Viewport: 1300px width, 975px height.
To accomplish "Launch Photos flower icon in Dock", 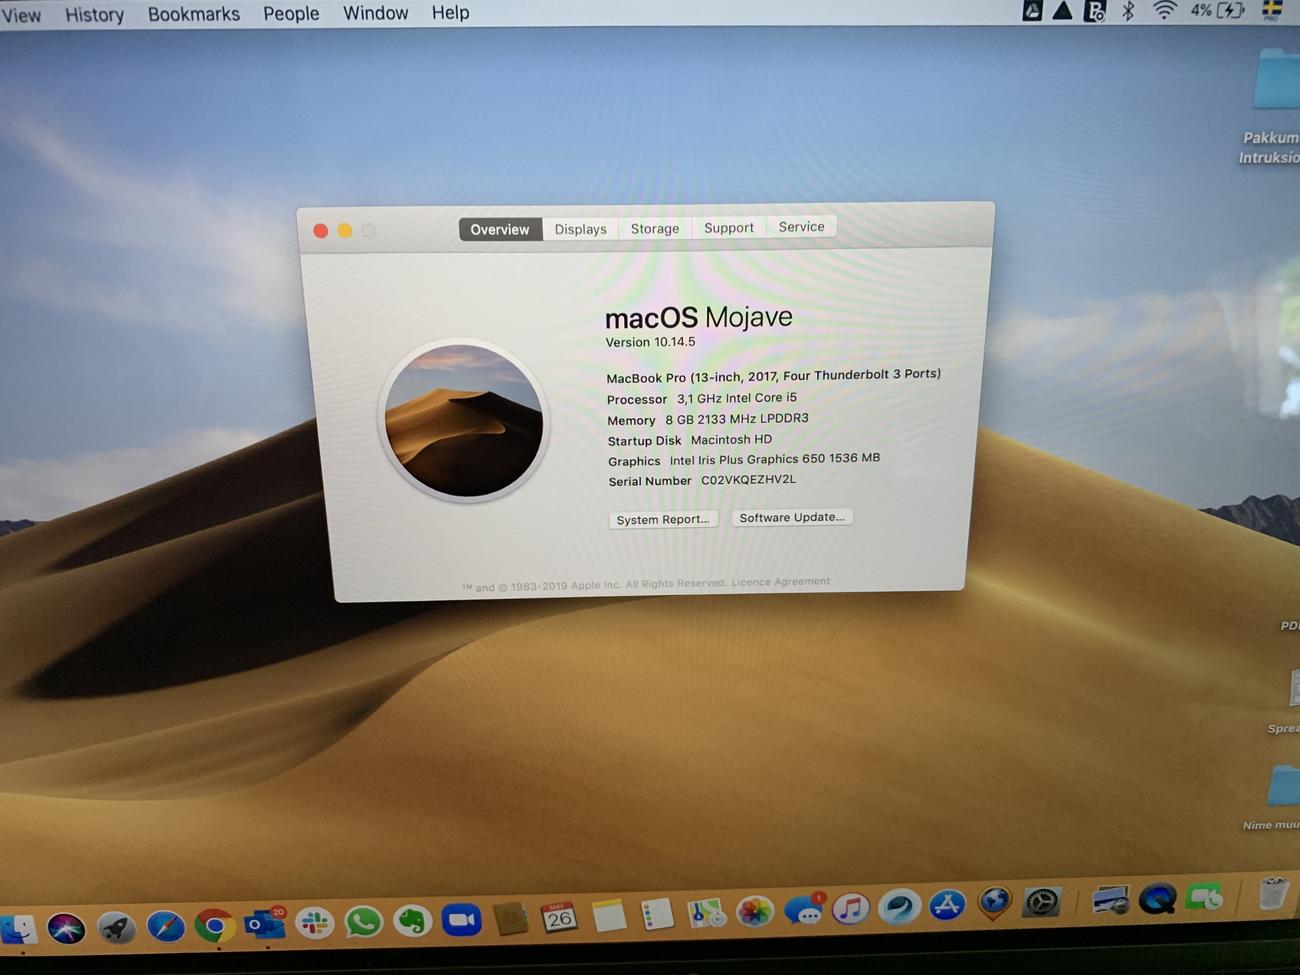I will click(x=755, y=911).
